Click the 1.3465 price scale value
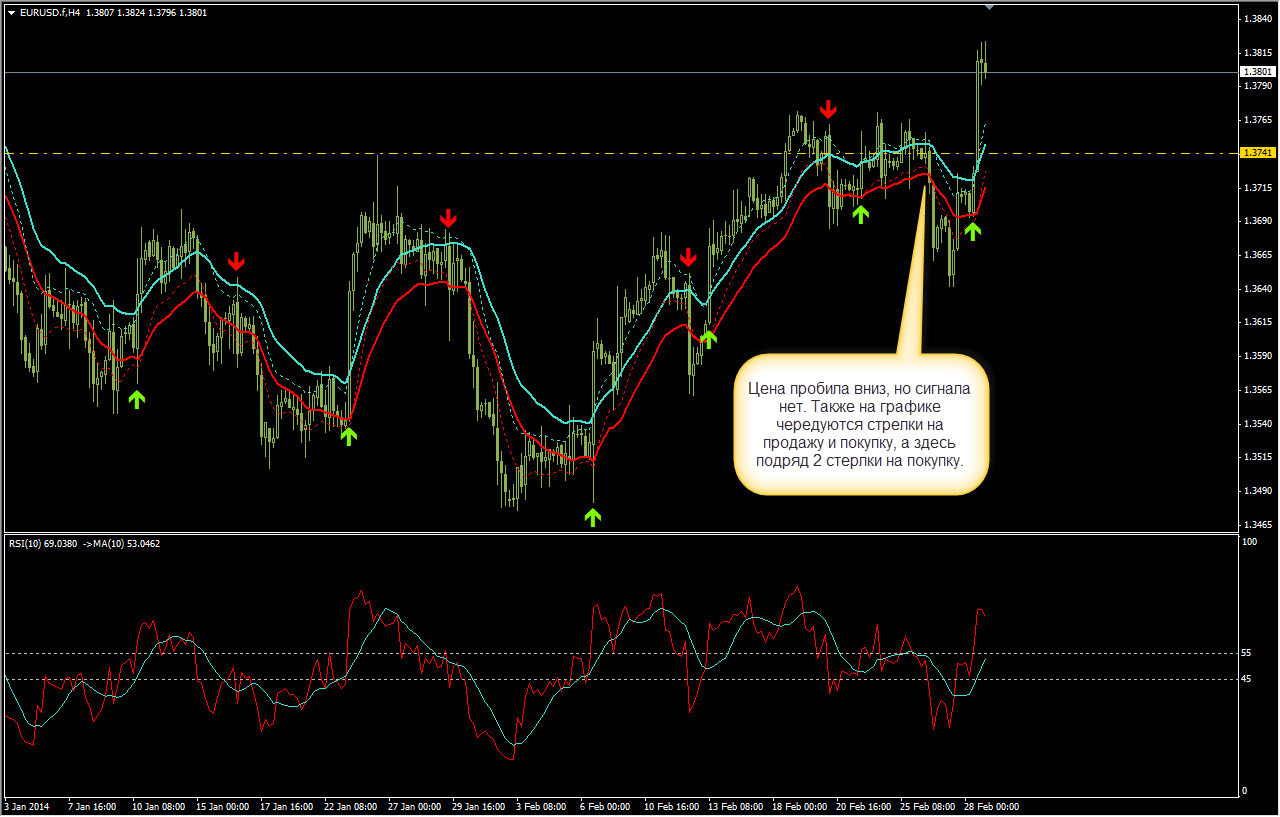1280x817 pixels. click(1258, 525)
